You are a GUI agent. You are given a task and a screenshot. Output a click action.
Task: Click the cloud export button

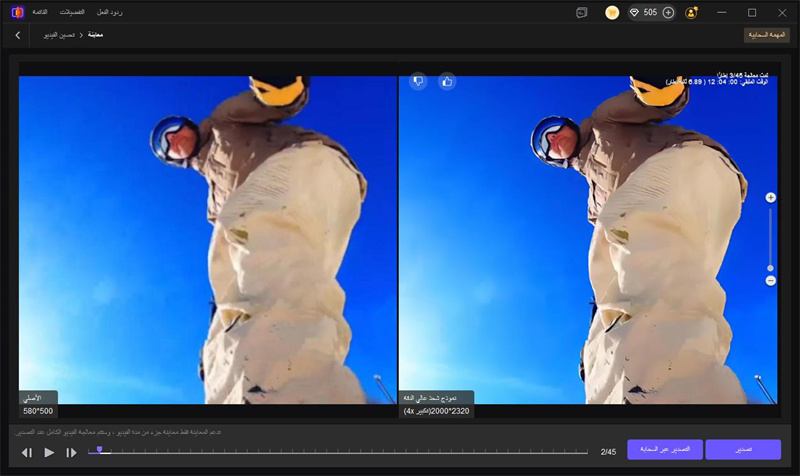pos(665,450)
